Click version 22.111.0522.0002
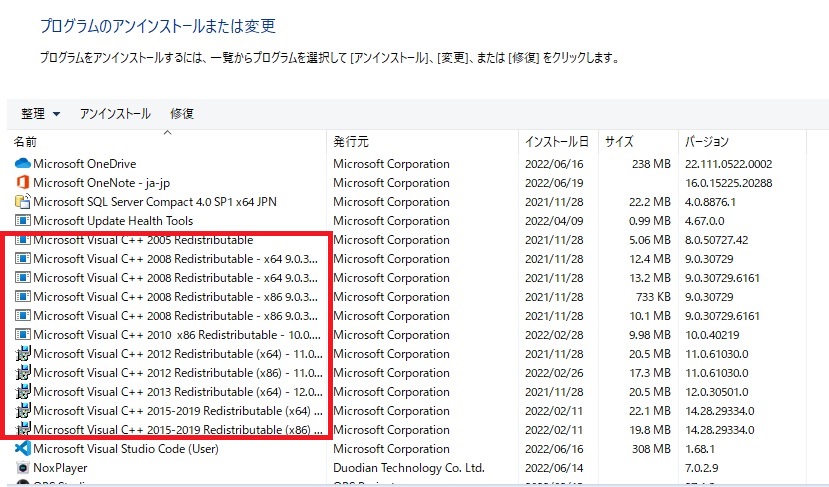This screenshot has width=829, height=487. (x=729, y=163)
